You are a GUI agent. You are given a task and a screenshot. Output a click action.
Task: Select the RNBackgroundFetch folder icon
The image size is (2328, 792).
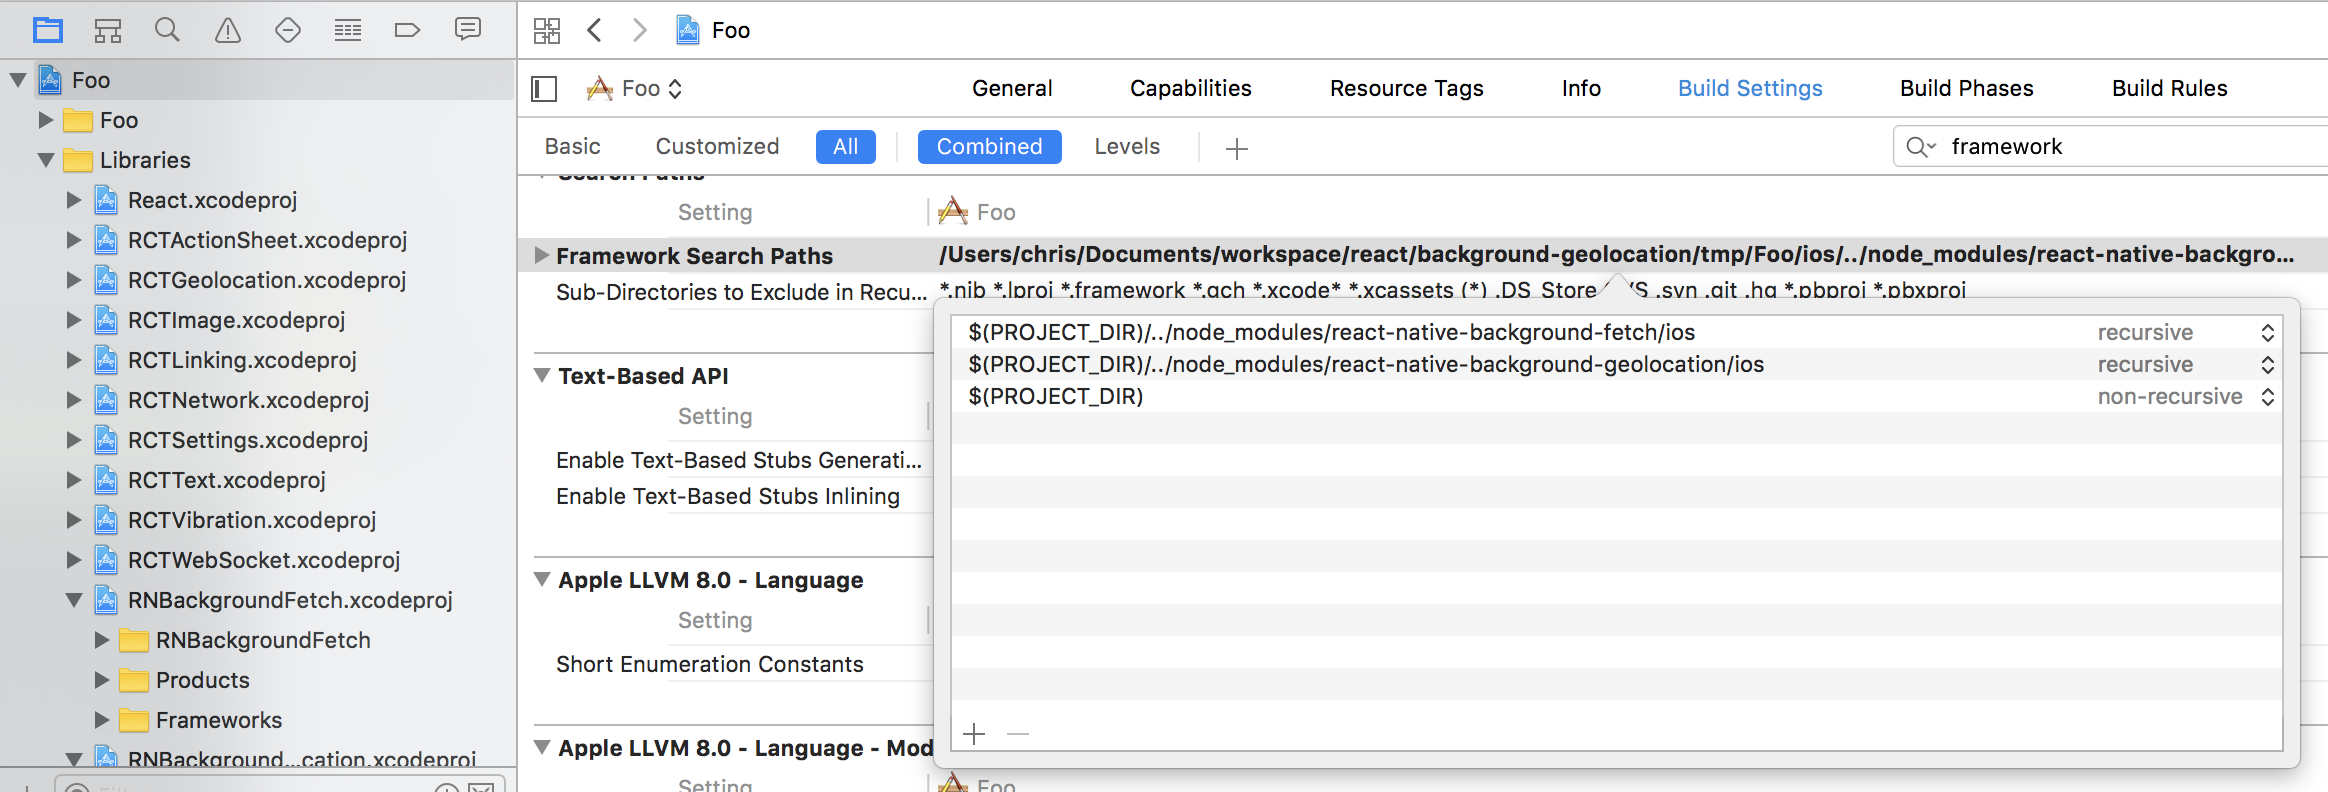coord(134,640)
